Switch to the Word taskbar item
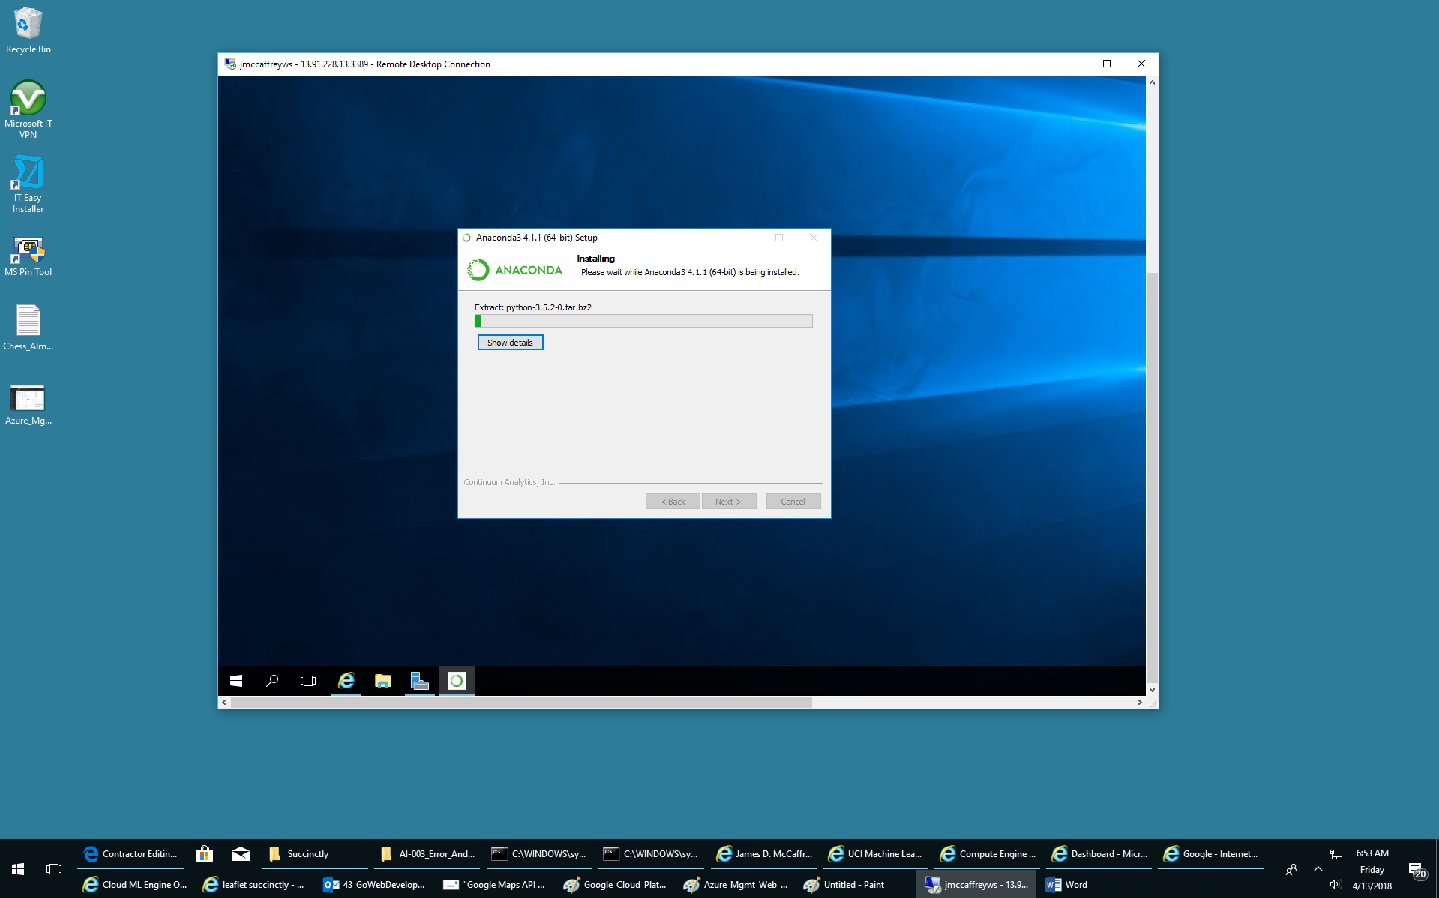Viewport: 1439px width, 898px height. [x=1067, y=885]
